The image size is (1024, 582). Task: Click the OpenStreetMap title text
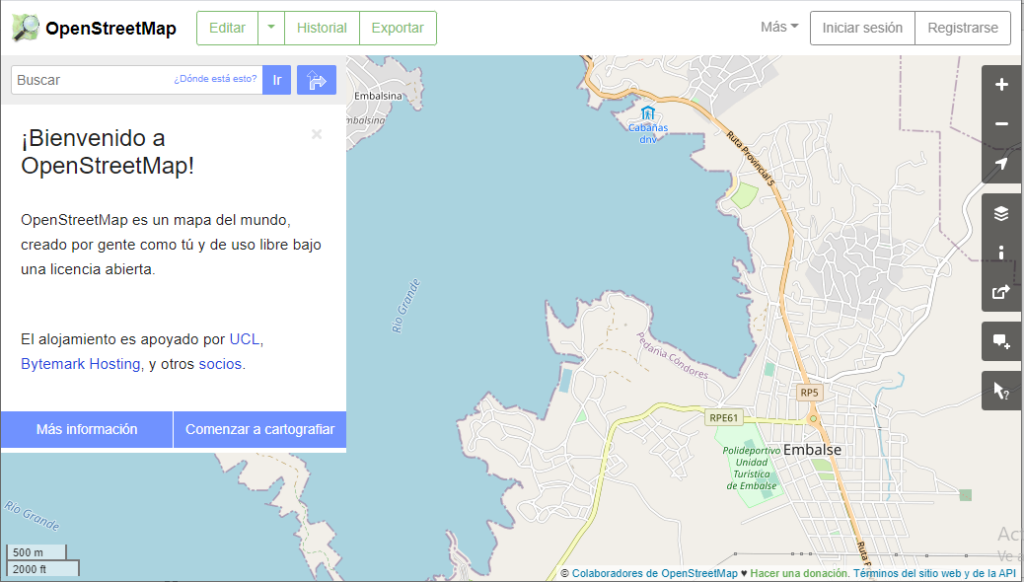point(111,29)
